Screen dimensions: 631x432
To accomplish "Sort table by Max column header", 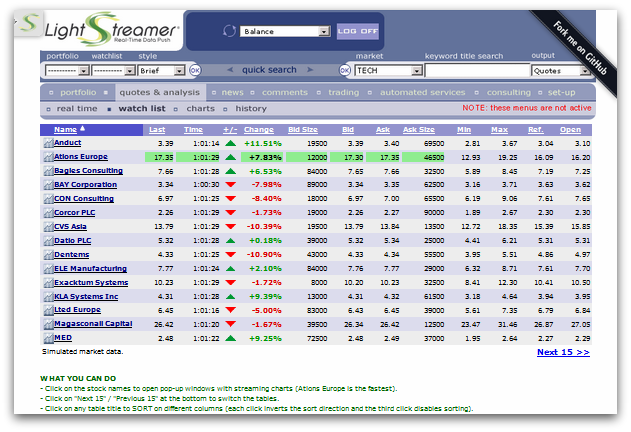I will coord(499,130).
